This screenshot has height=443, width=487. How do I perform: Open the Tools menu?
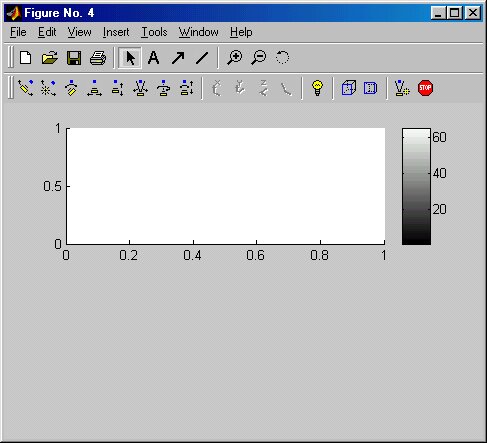[154, 32]
